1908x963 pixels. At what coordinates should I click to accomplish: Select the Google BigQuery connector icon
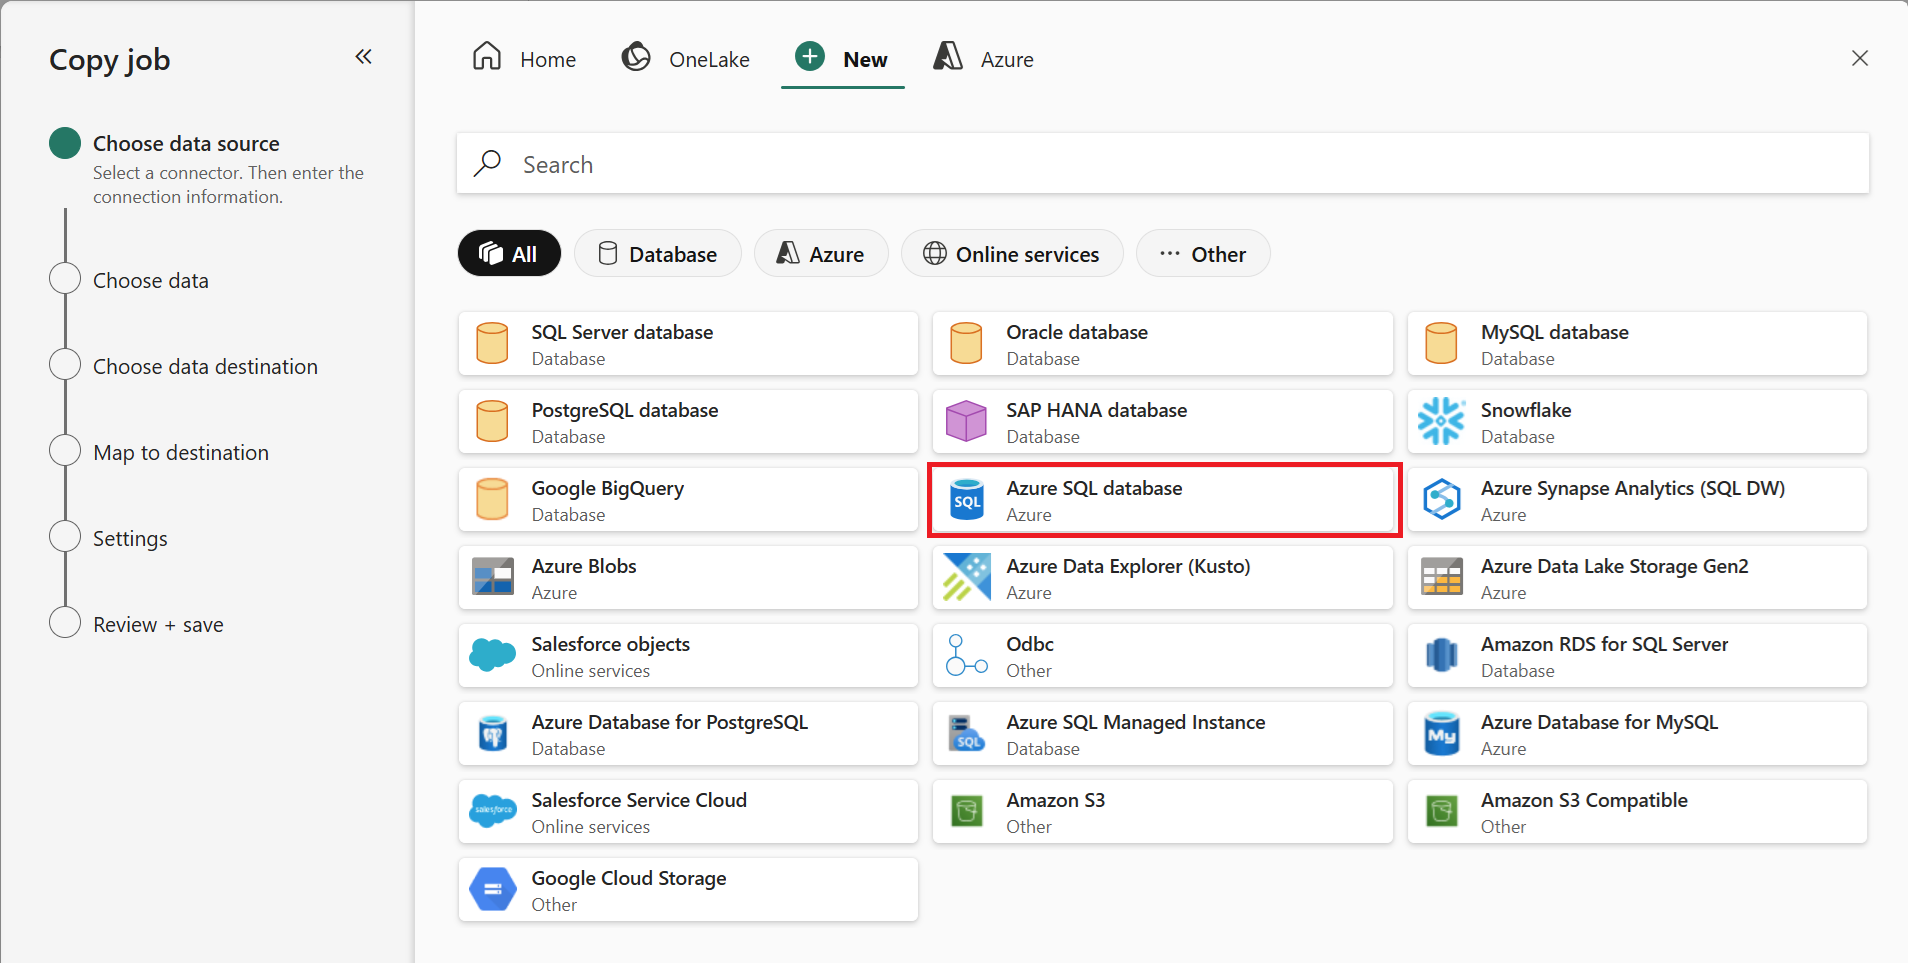click(492, 499)
